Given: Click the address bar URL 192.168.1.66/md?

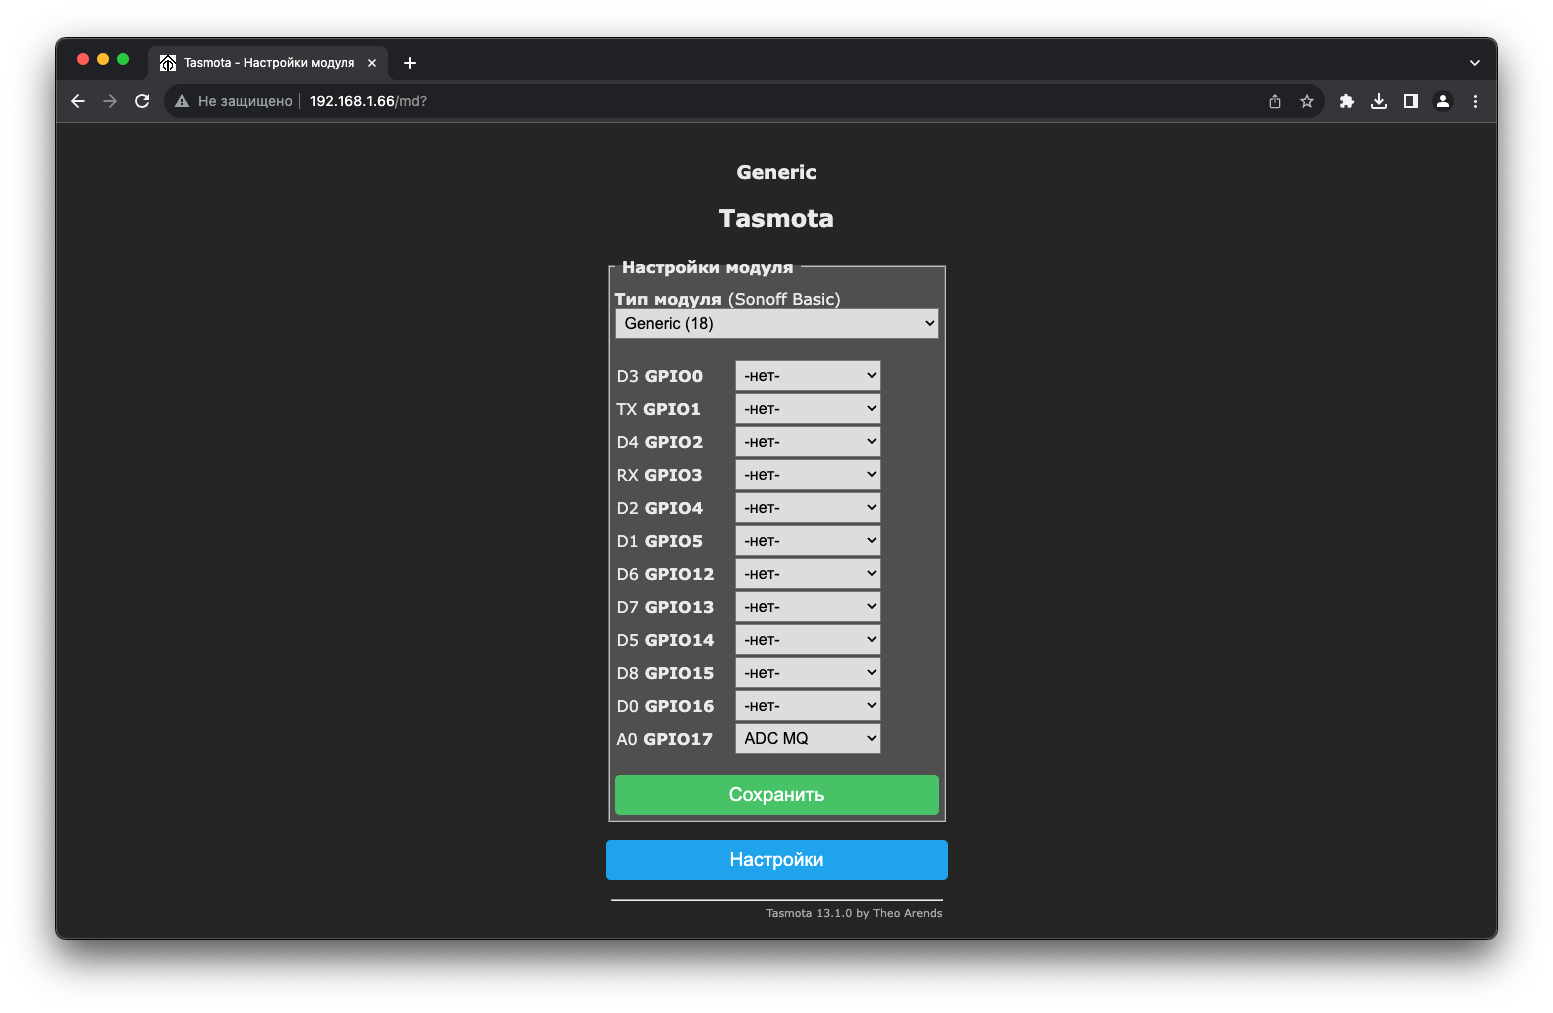Looking at the screenshot, I should point(368,101).
